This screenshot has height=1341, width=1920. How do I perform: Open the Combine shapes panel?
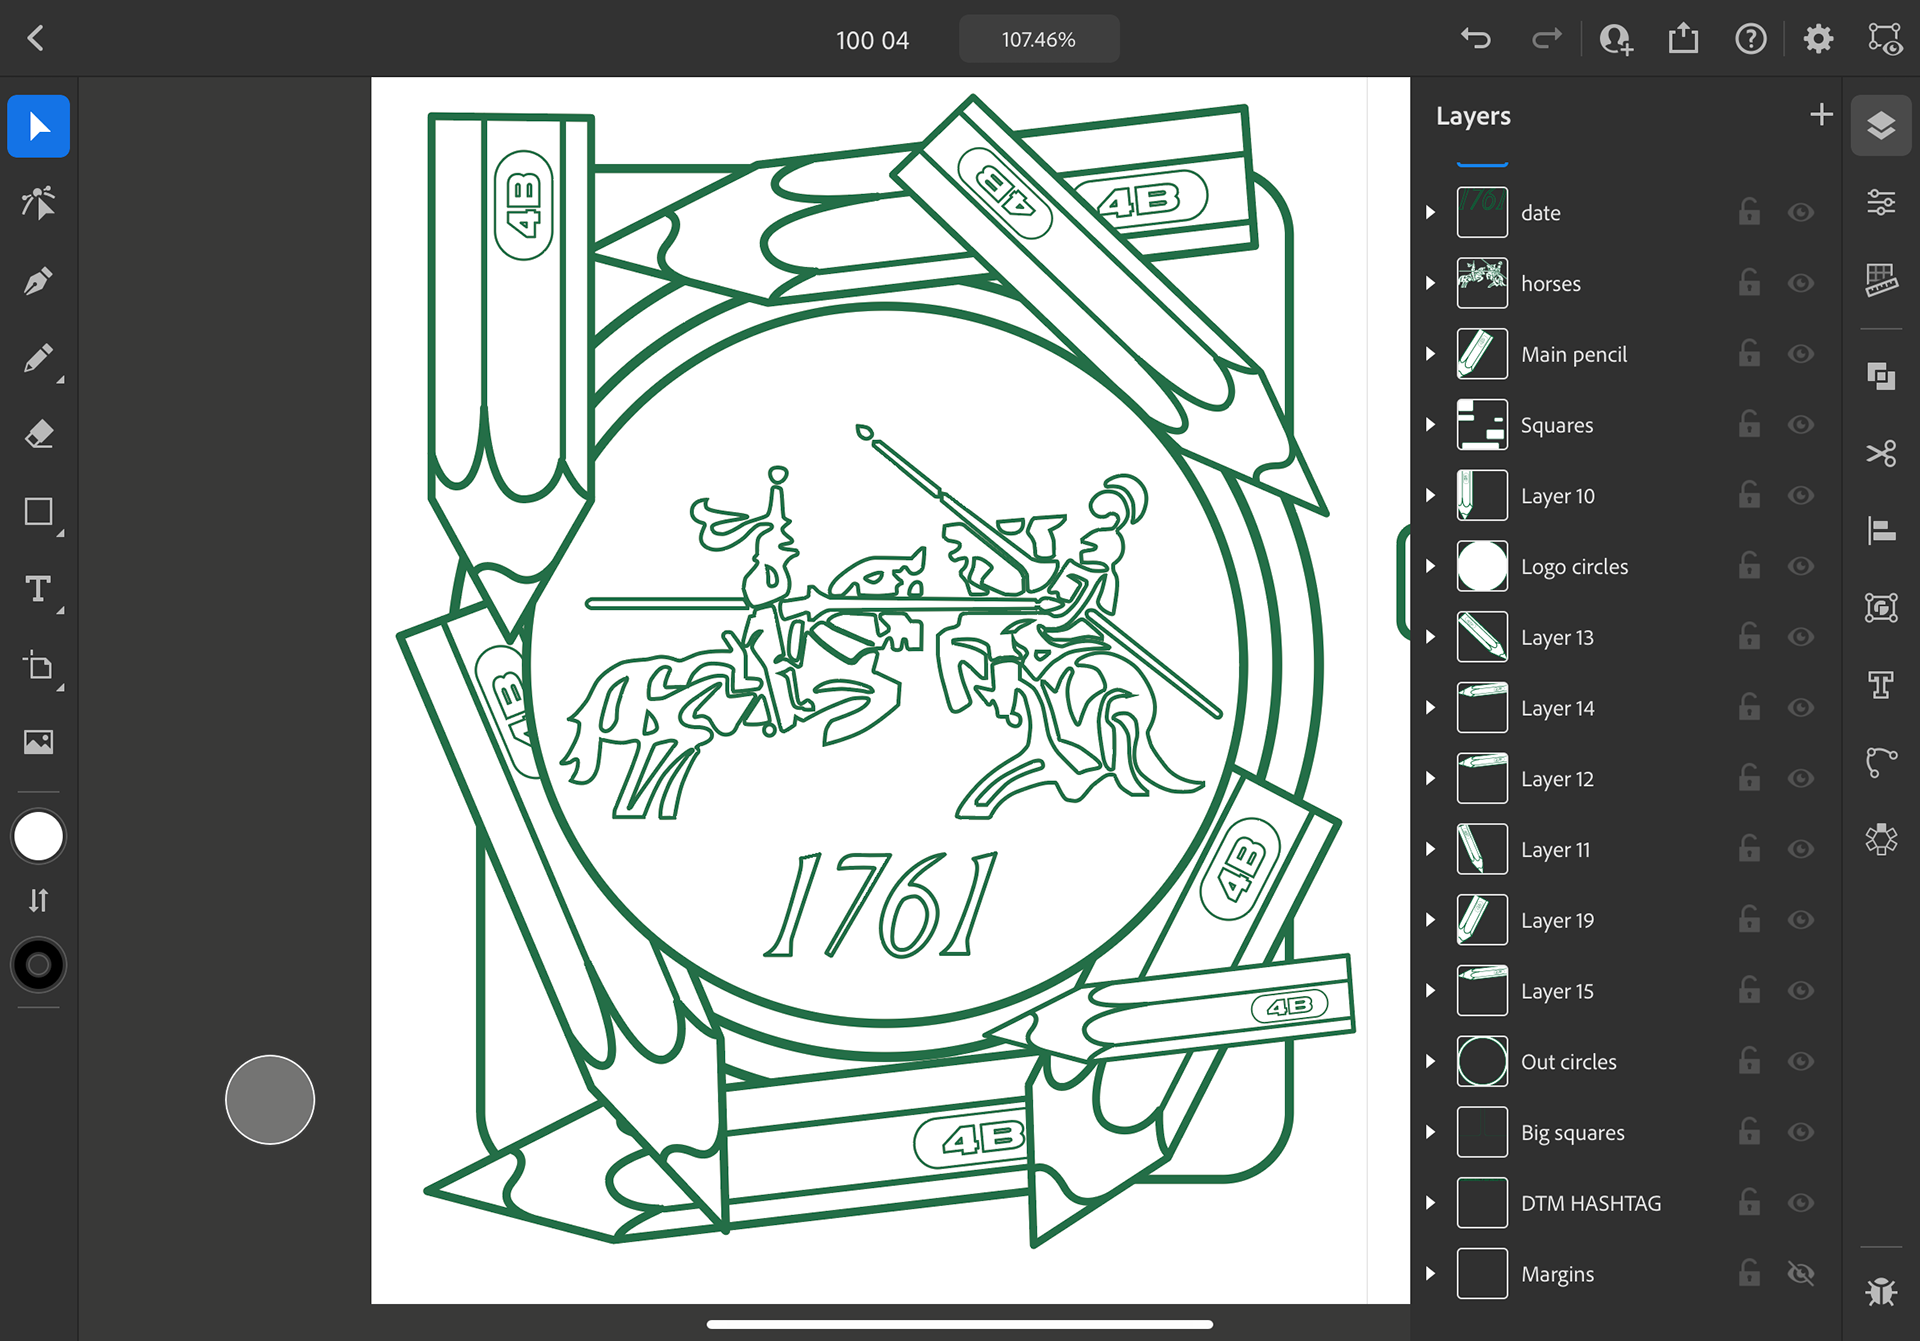pyautogui.click(x=1881, y=376)
